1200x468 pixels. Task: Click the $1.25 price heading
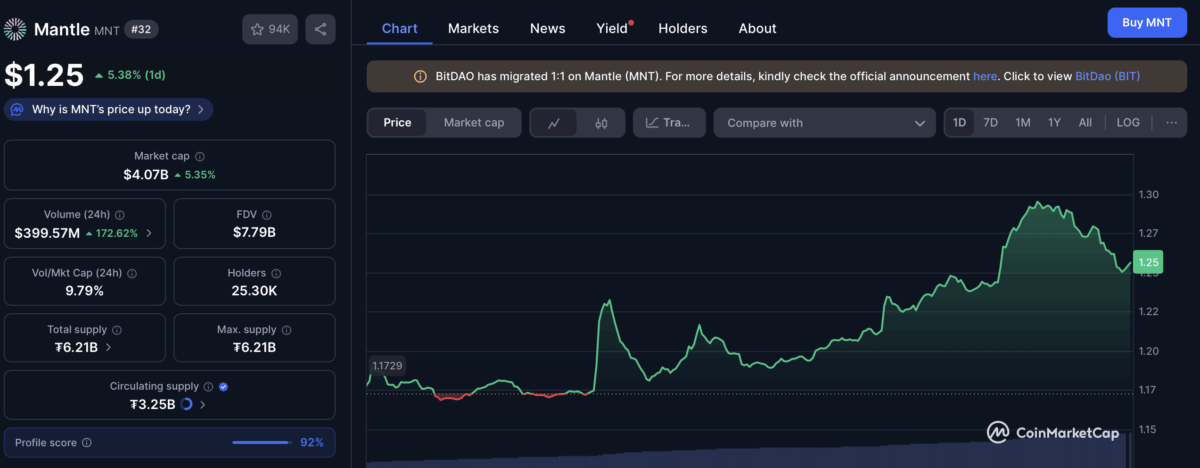coord(43,76)
